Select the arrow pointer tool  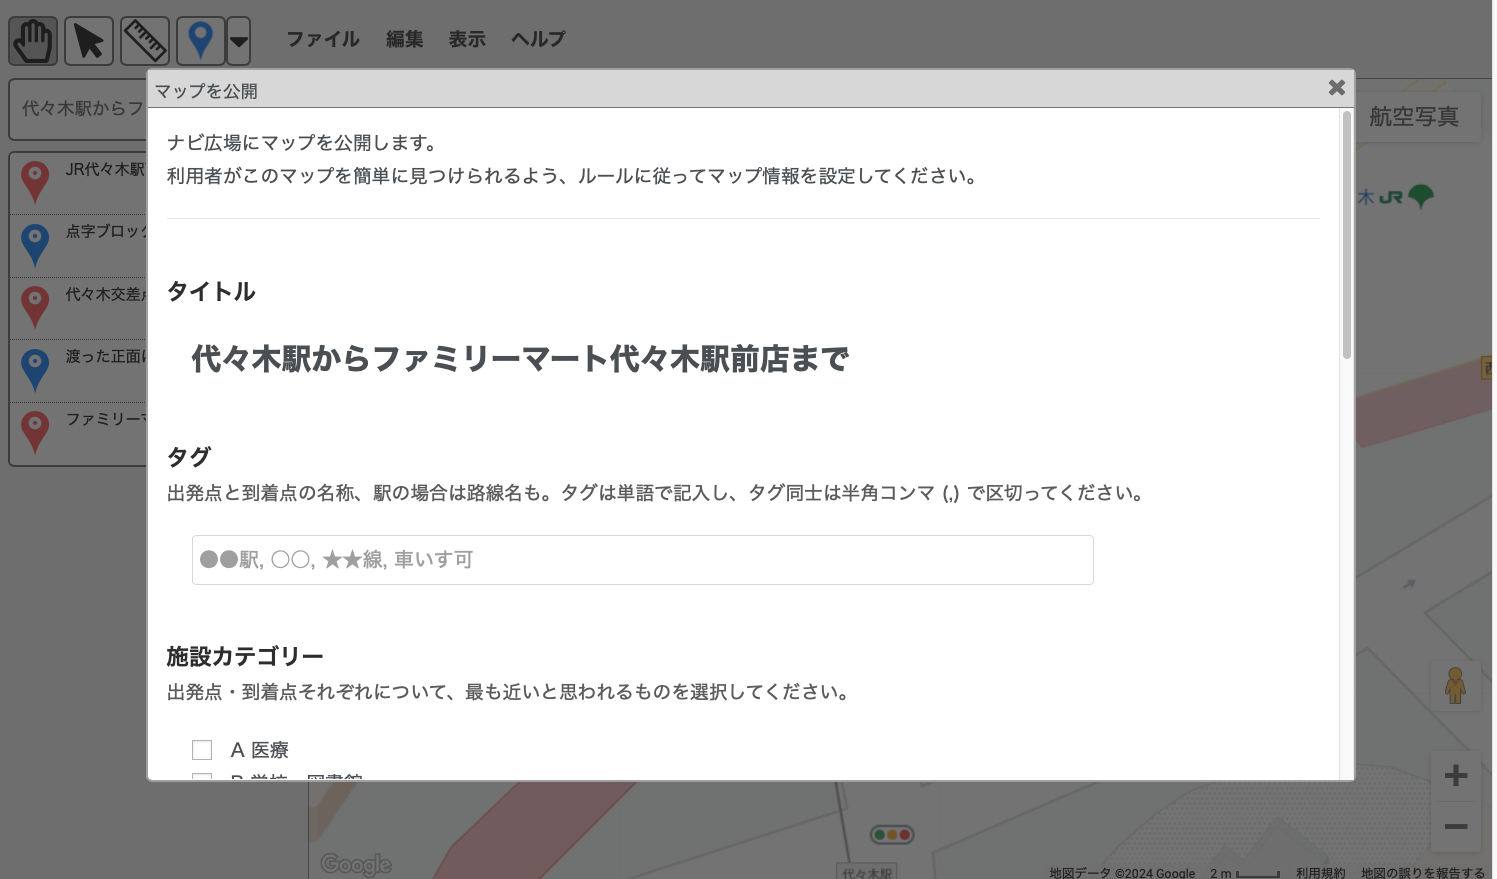[89, 42]
